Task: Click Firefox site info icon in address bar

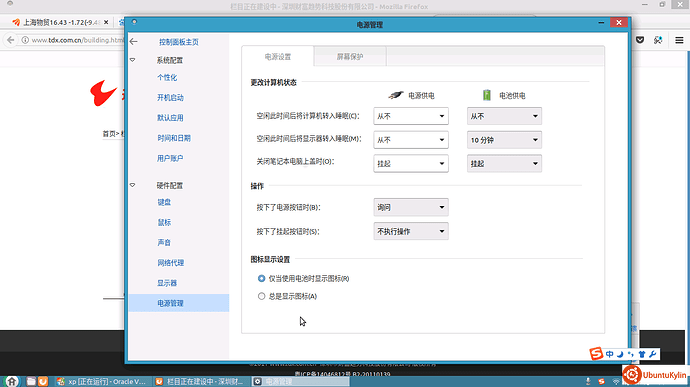Action: (26, 40)
